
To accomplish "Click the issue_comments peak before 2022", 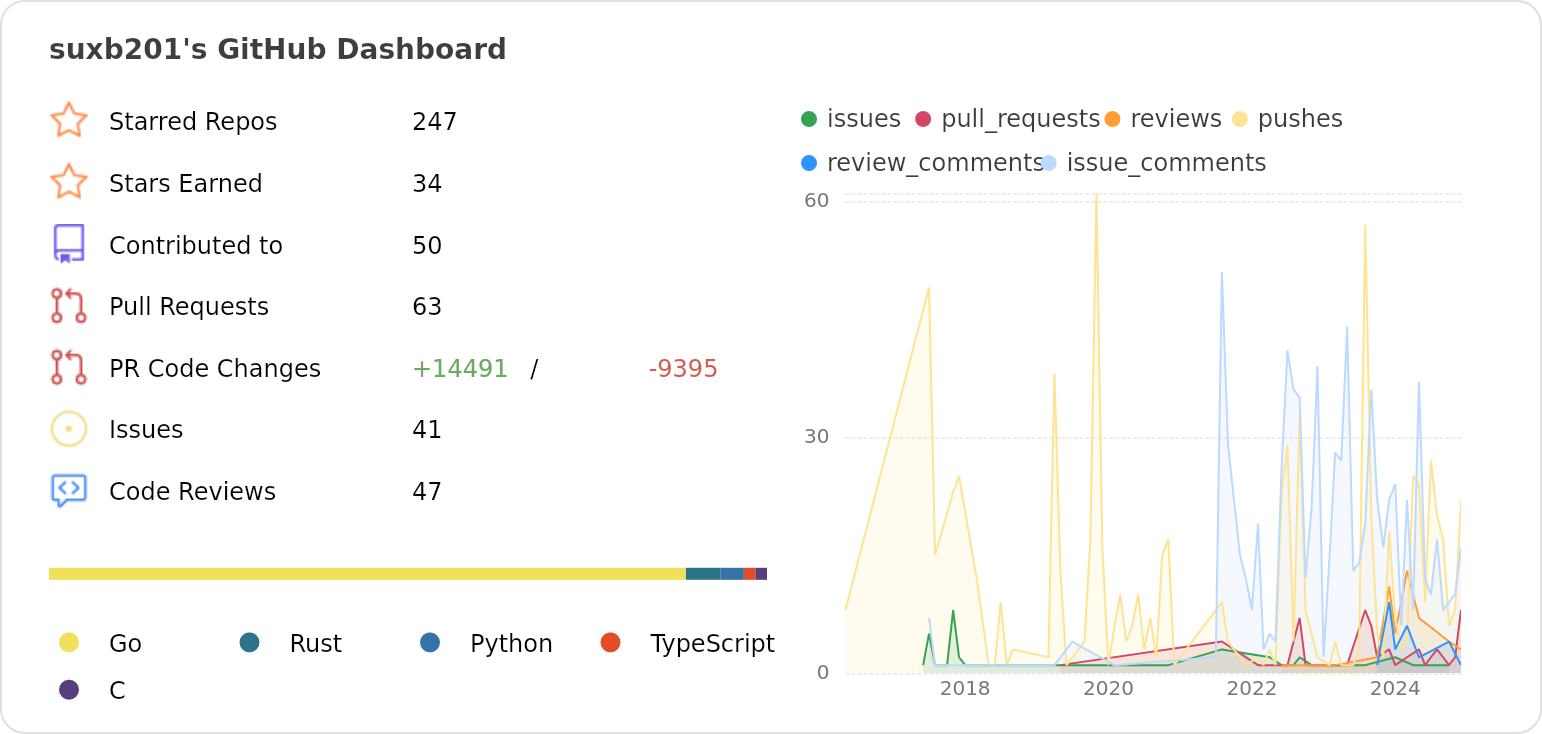I will click(1222, 273).
